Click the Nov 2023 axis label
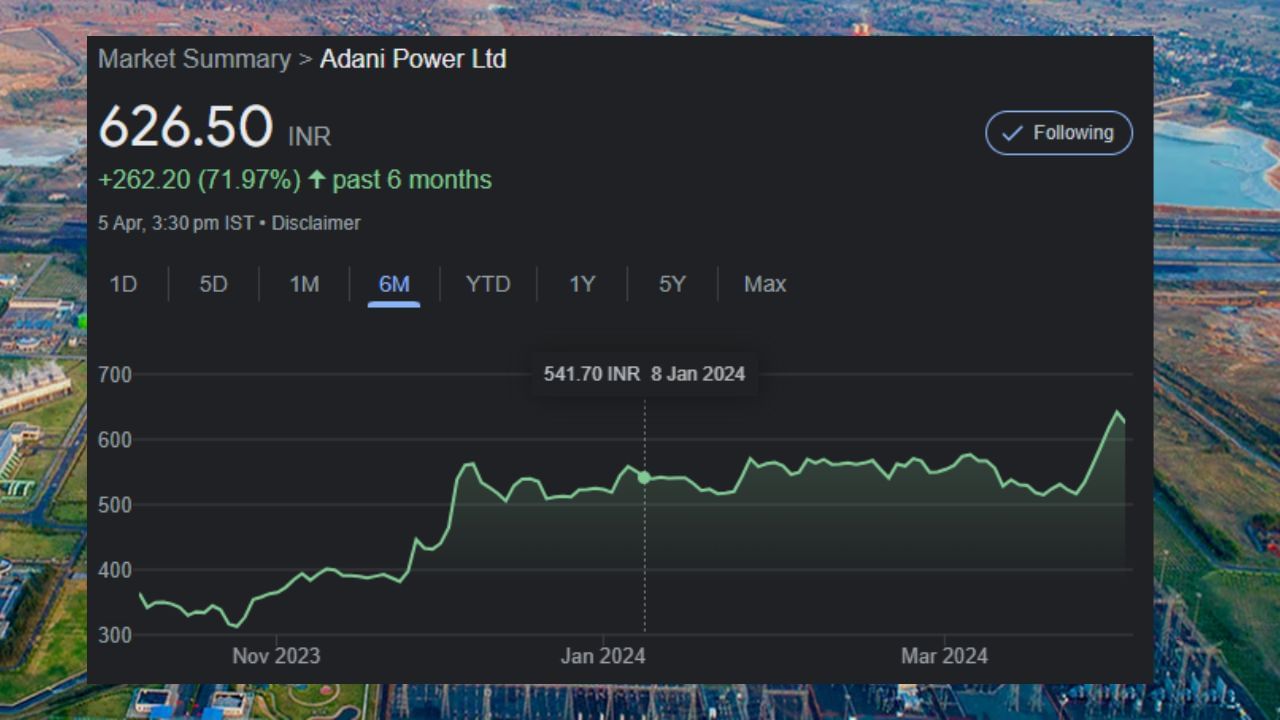Image resolution: width=1280 pixels, height=720 pixels. [276, 656]
